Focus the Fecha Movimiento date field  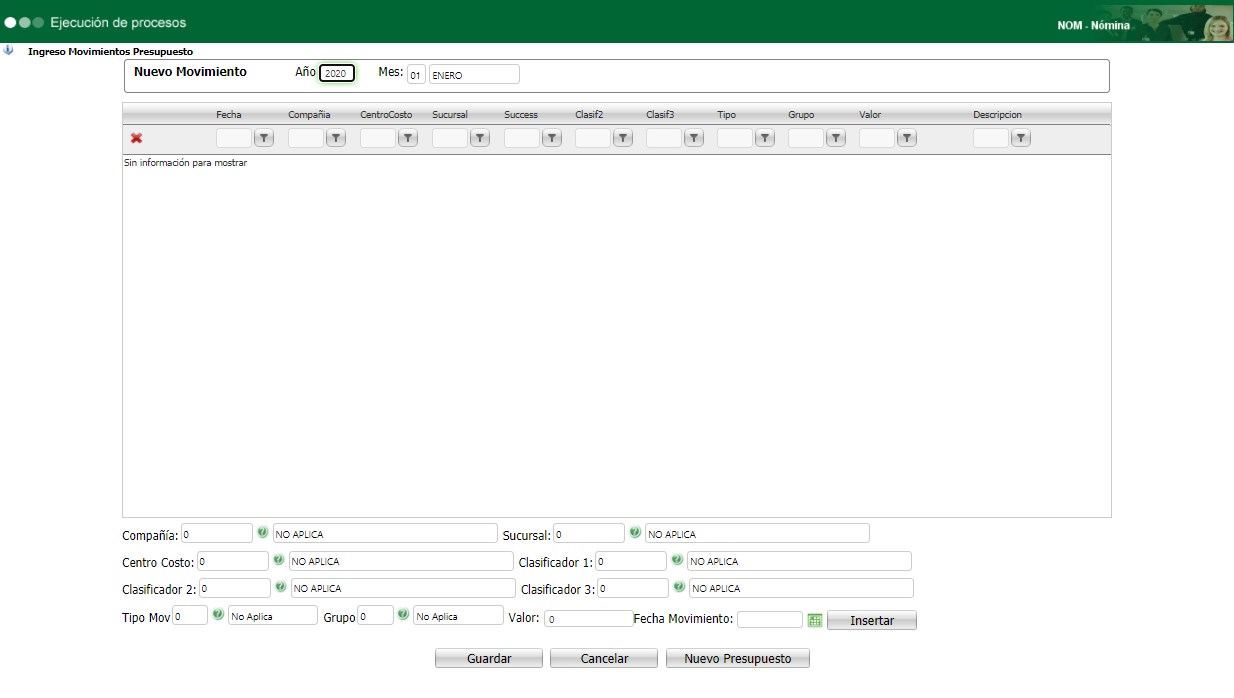tap(770, 619)
